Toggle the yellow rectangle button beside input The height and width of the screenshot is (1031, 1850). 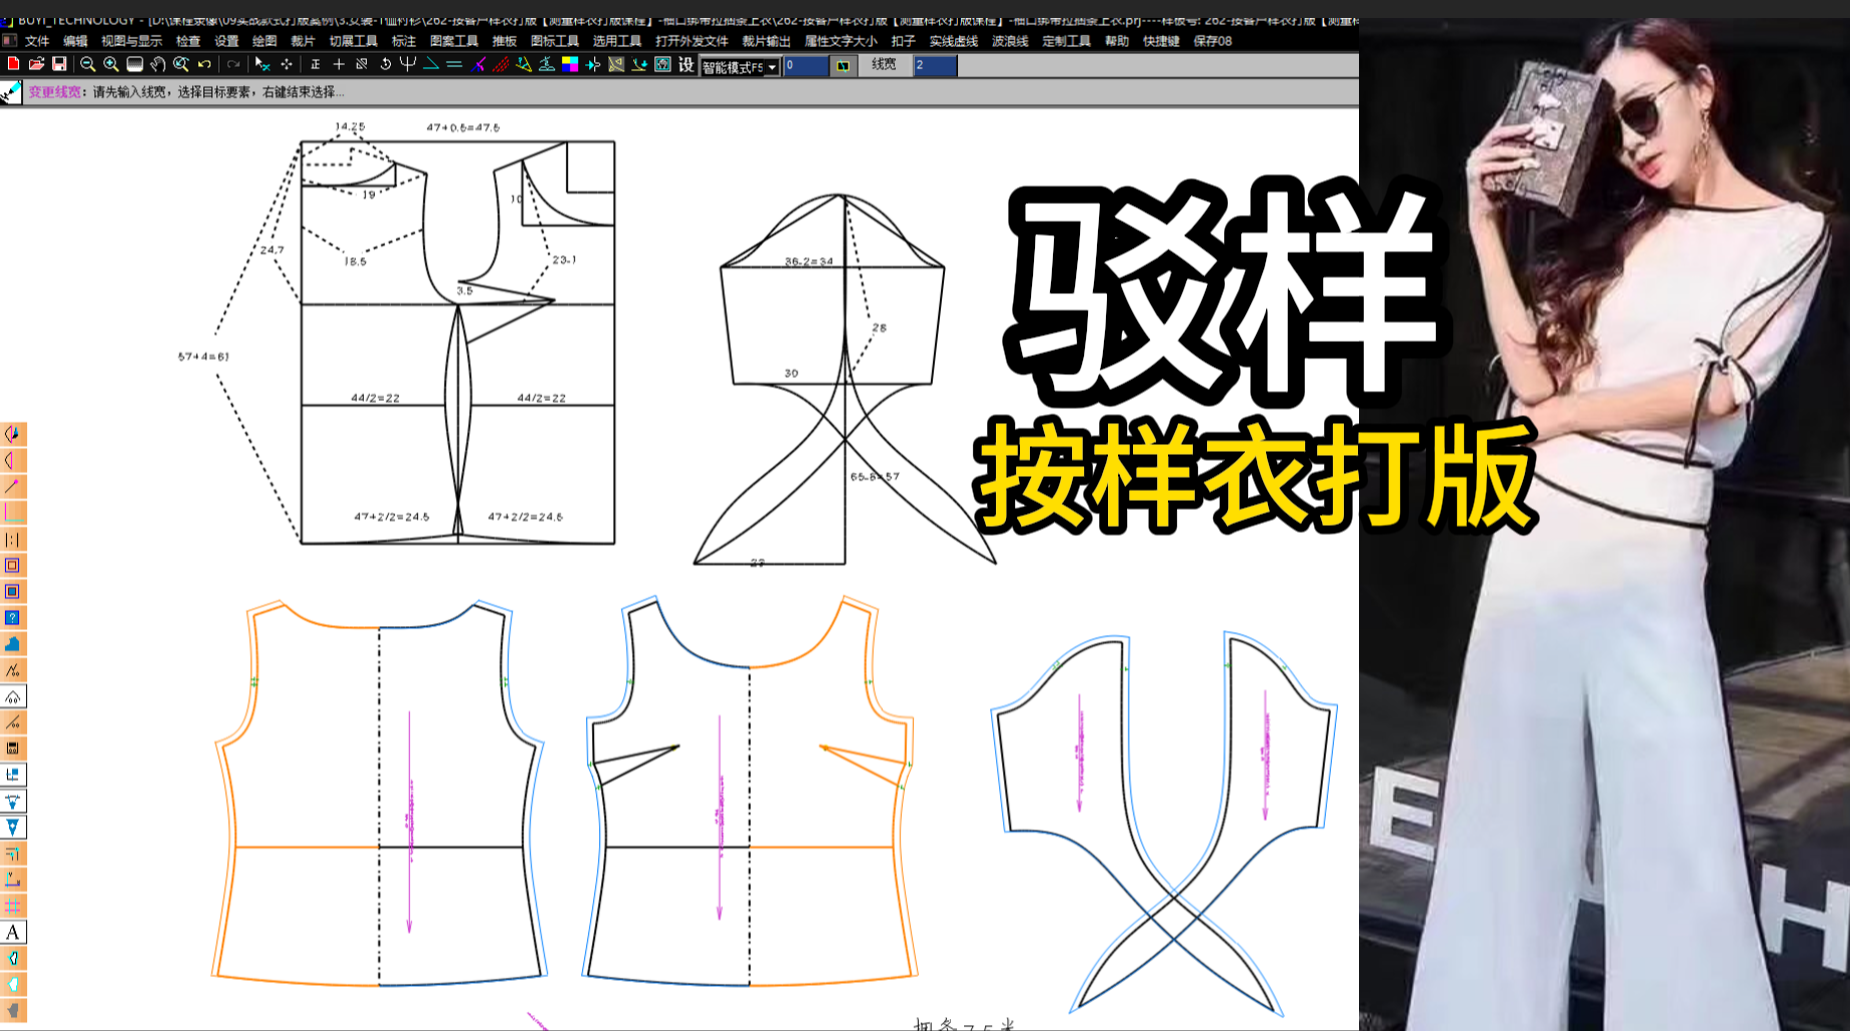point(843,66)
